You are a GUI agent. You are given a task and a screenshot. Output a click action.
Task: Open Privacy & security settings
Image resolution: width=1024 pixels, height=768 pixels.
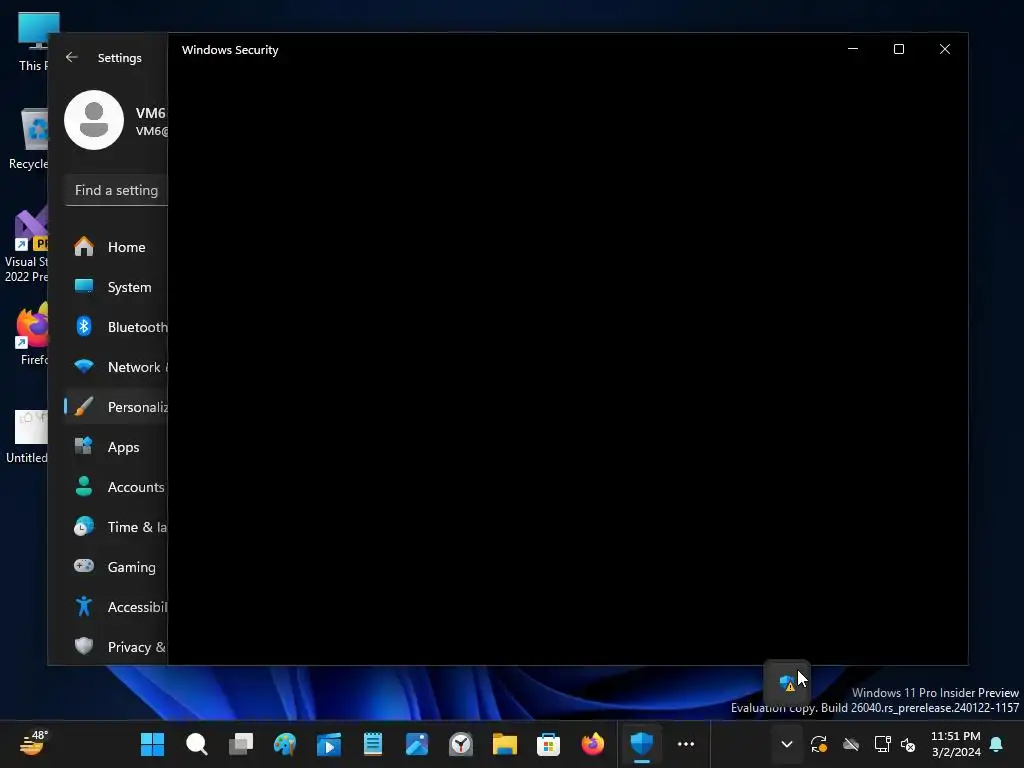coord(116,647)
